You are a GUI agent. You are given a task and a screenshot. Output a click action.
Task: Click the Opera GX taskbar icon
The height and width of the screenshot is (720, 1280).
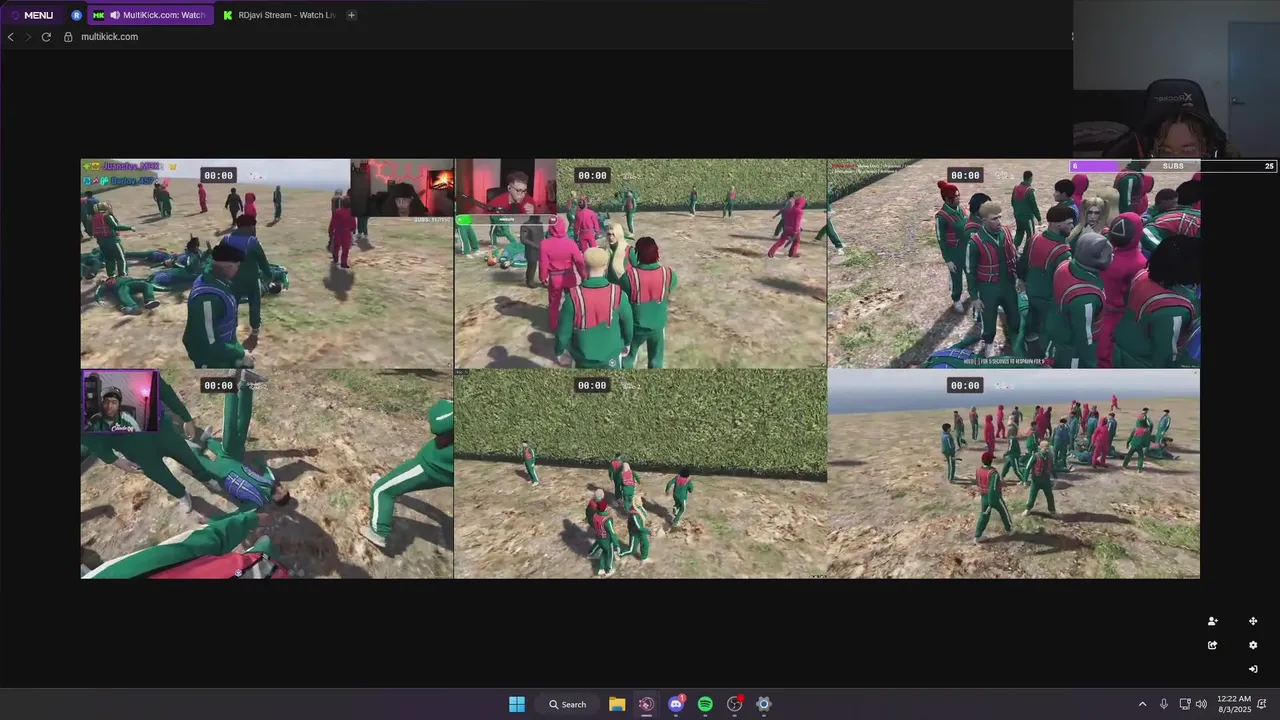click(646, 704)
